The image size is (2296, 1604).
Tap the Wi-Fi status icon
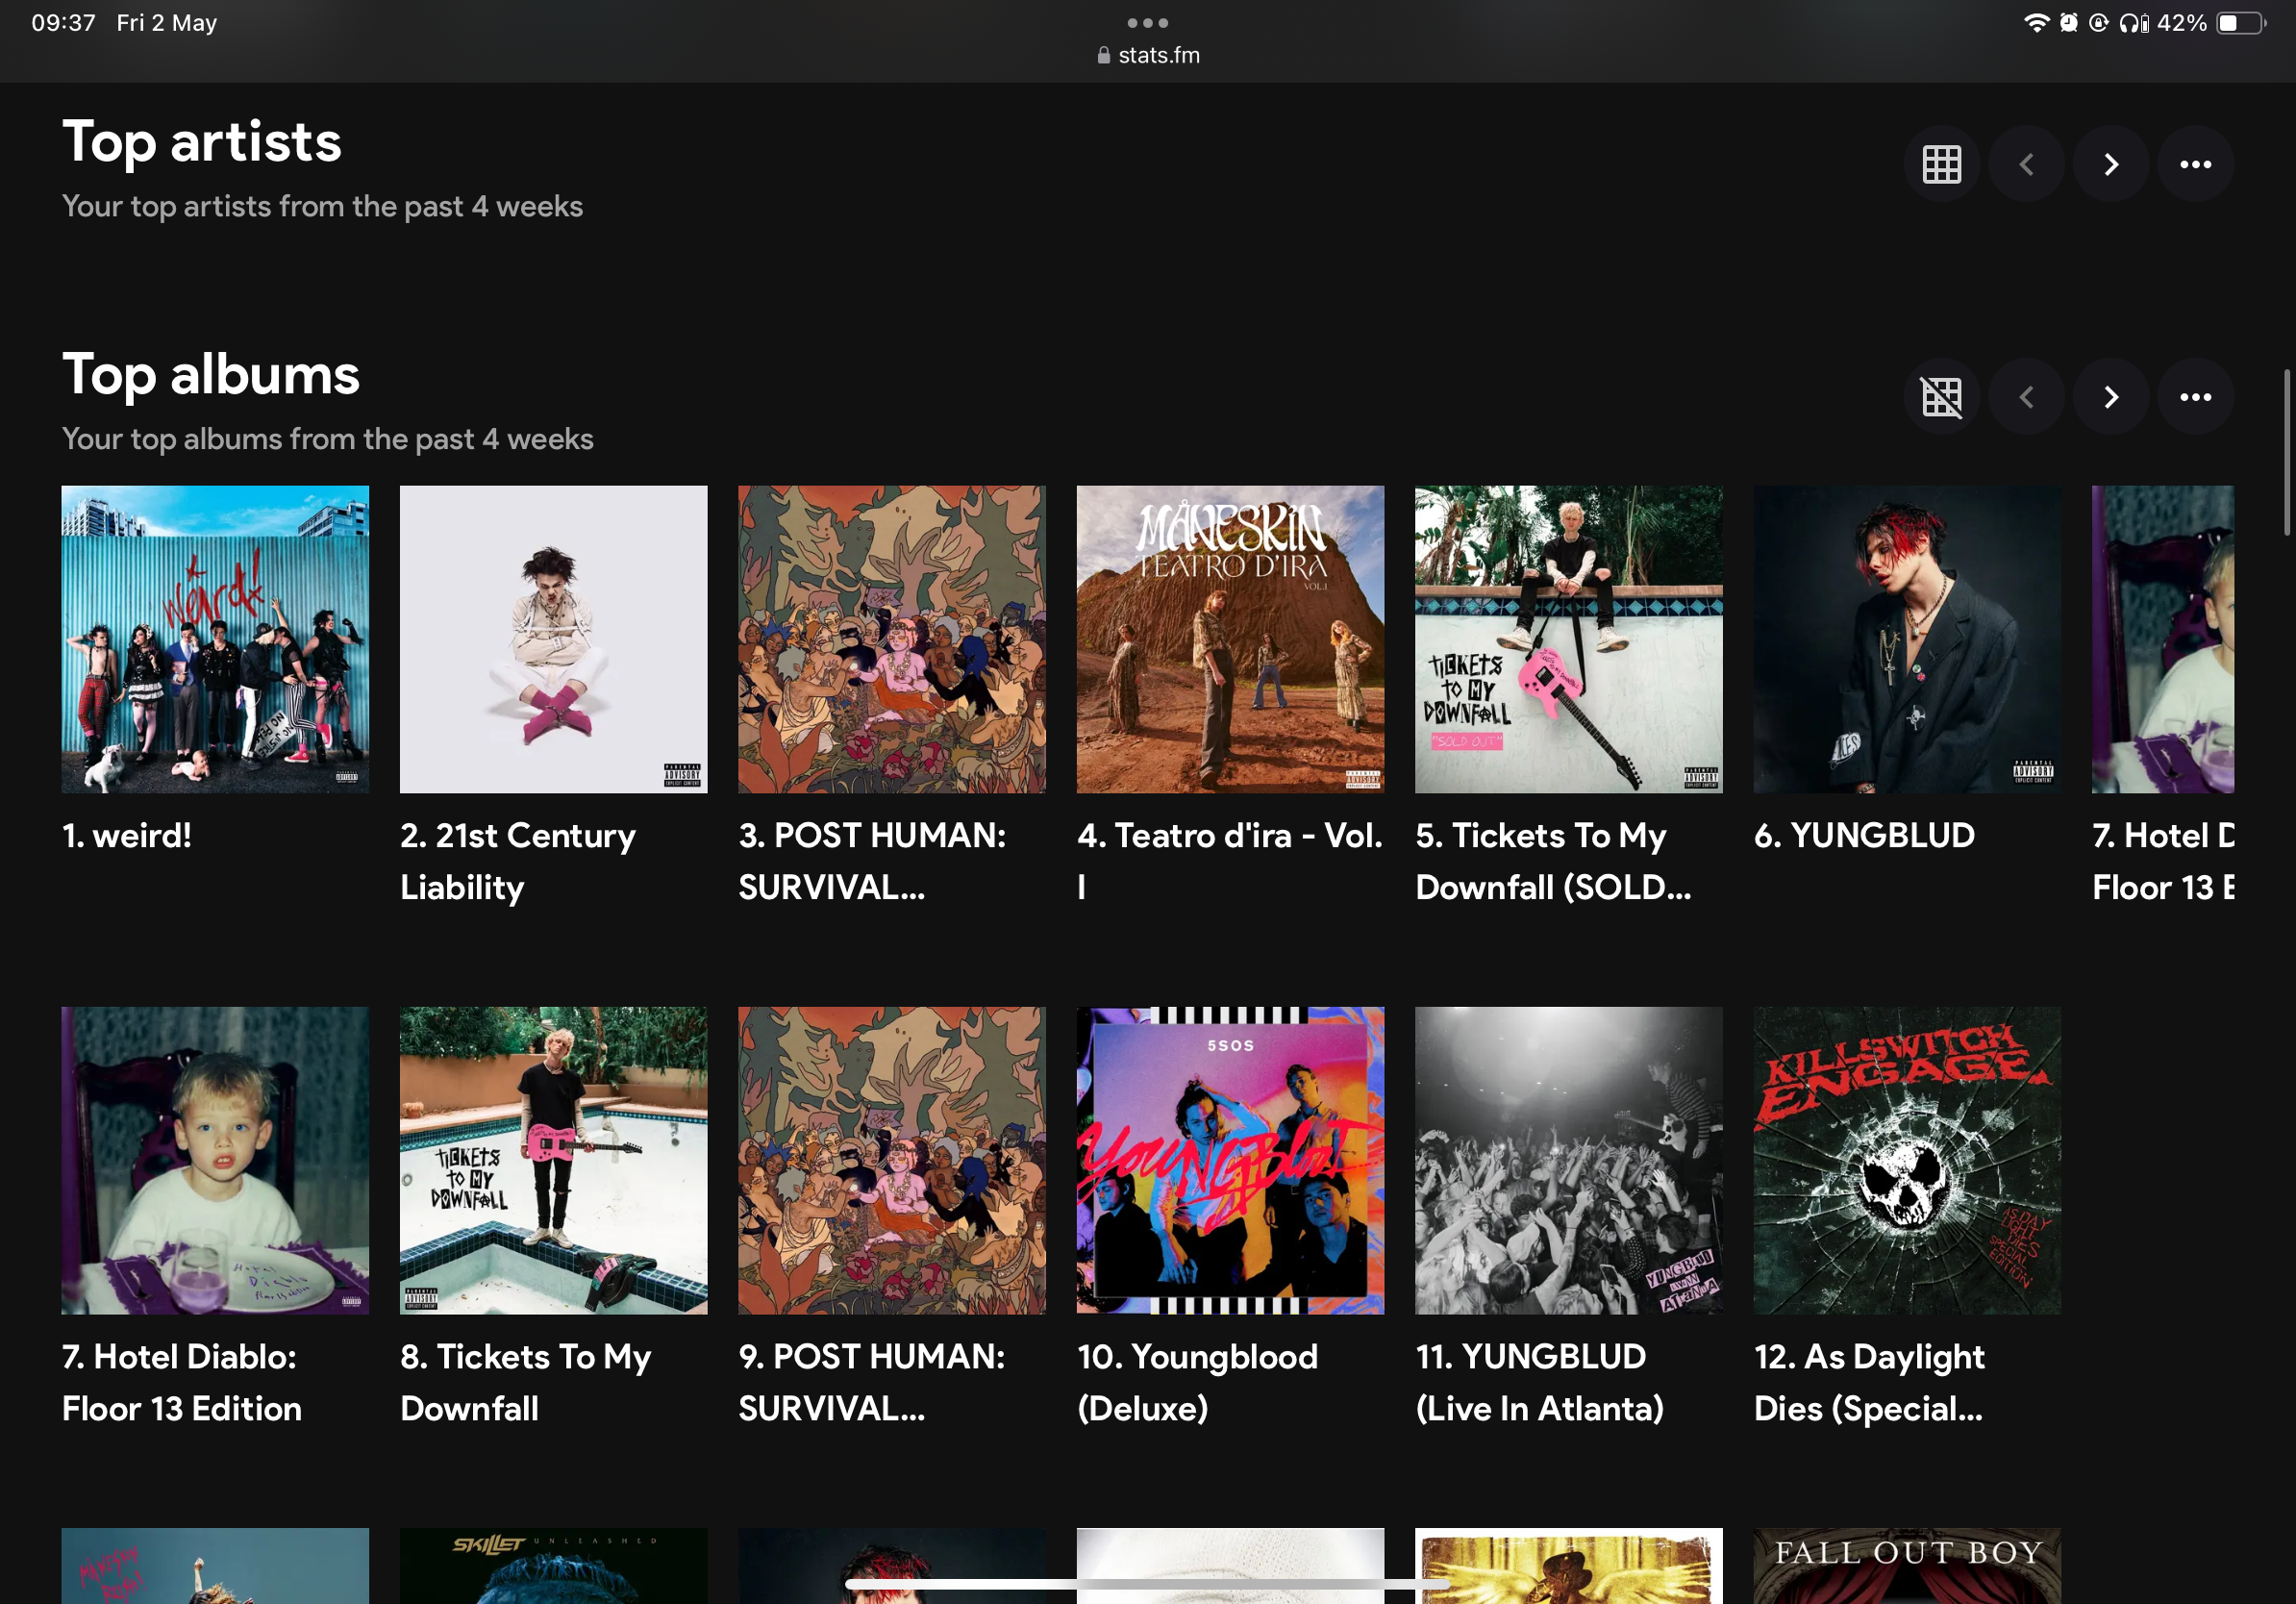click(x=2035, y=22)
